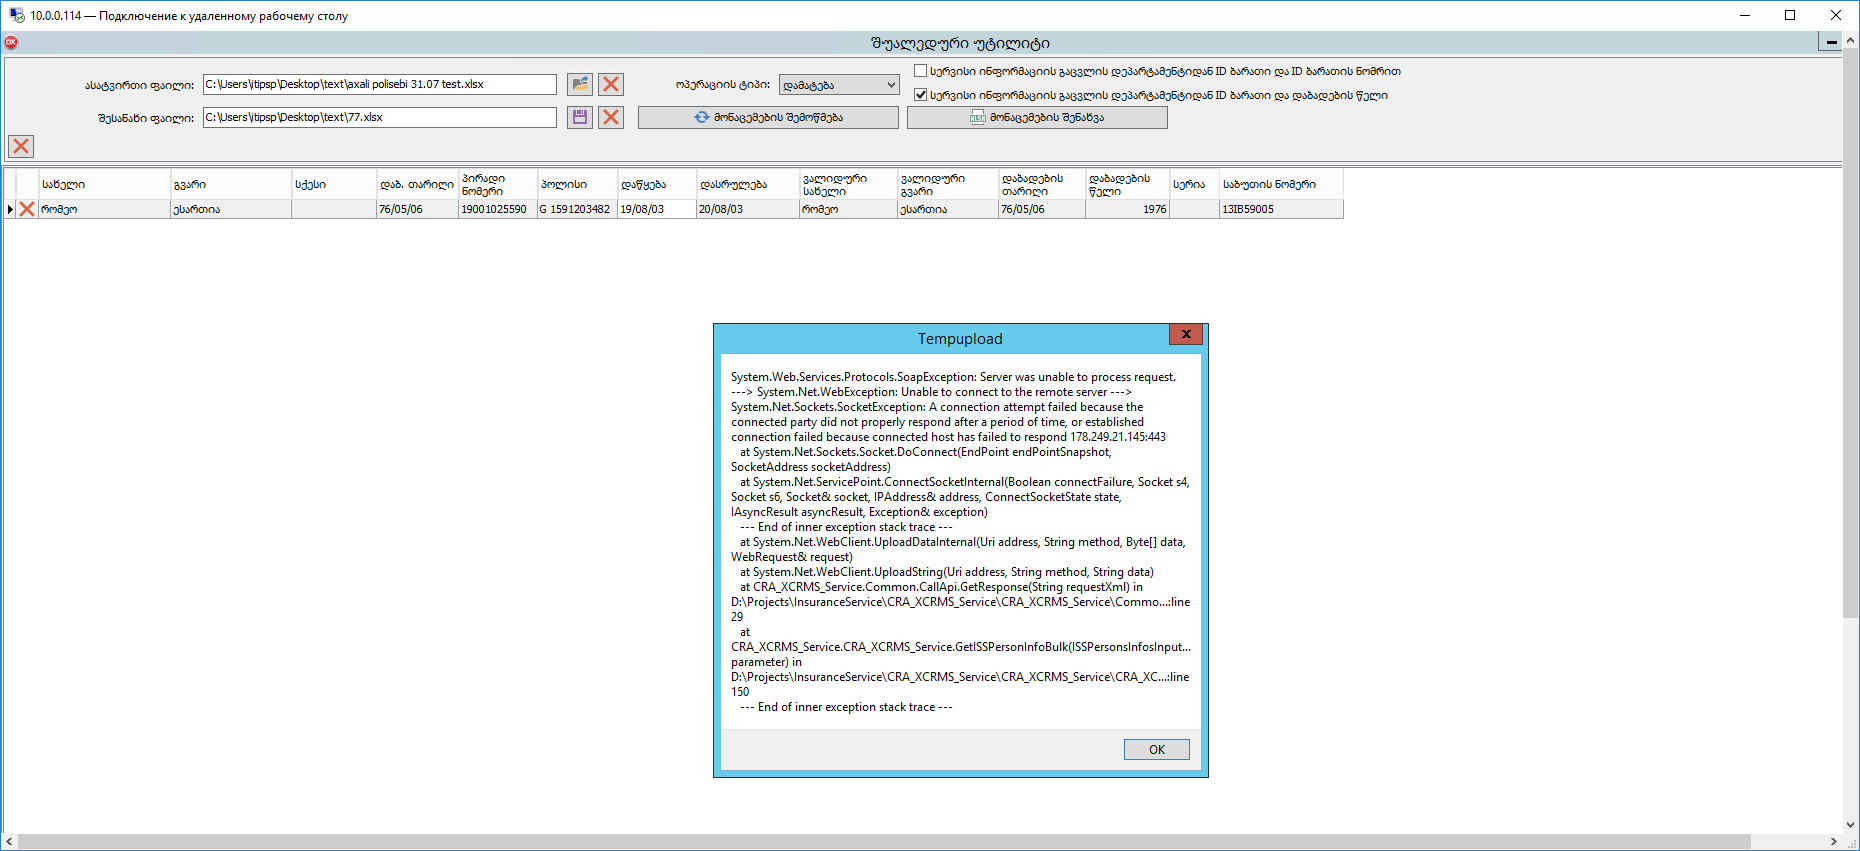This screenshot has width=1860, height=851.
Task: Click the current row indicator arrow
Action: click(x=10, y=210)
